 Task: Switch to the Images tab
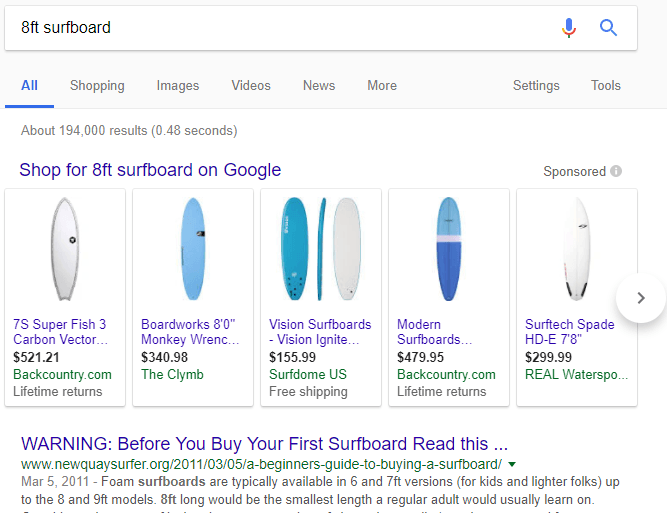pyautogui.click(x=177, y=85)
